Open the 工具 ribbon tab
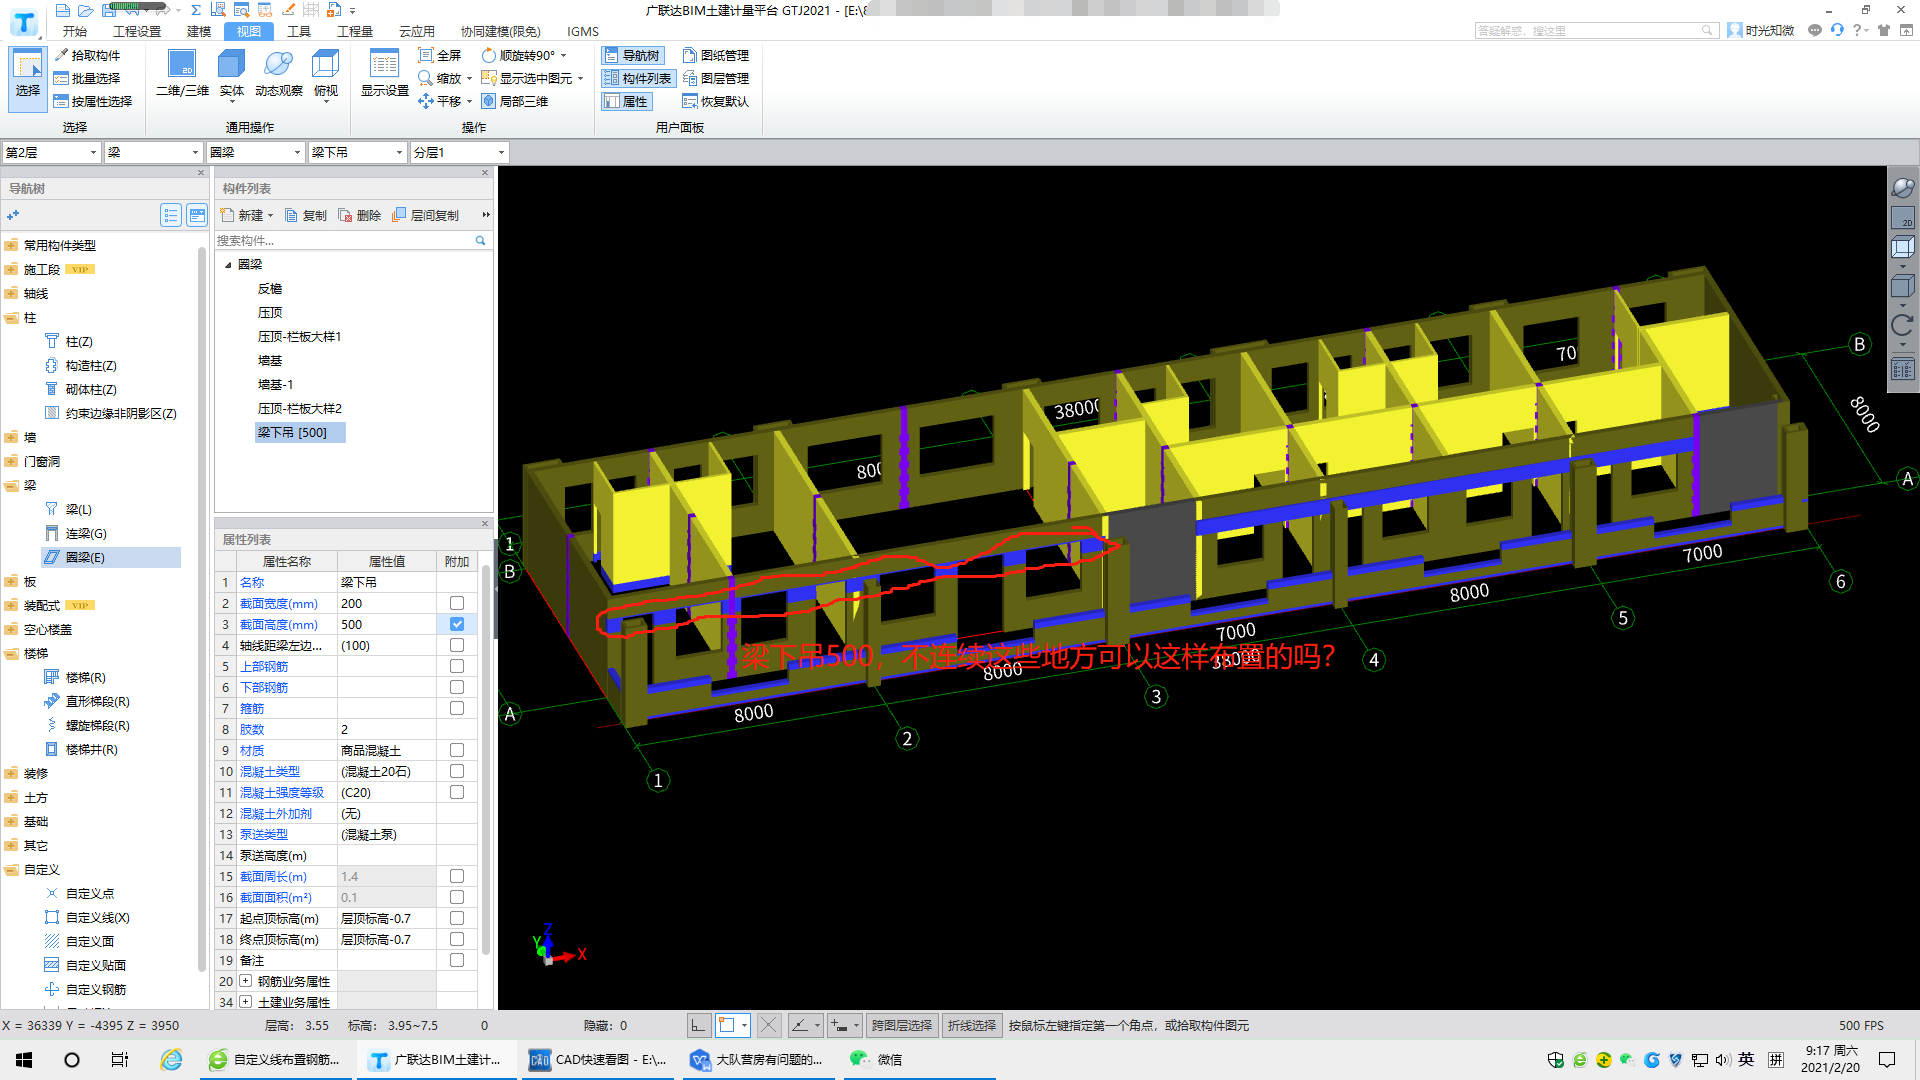1920x1080 pixels. [299, 31]
